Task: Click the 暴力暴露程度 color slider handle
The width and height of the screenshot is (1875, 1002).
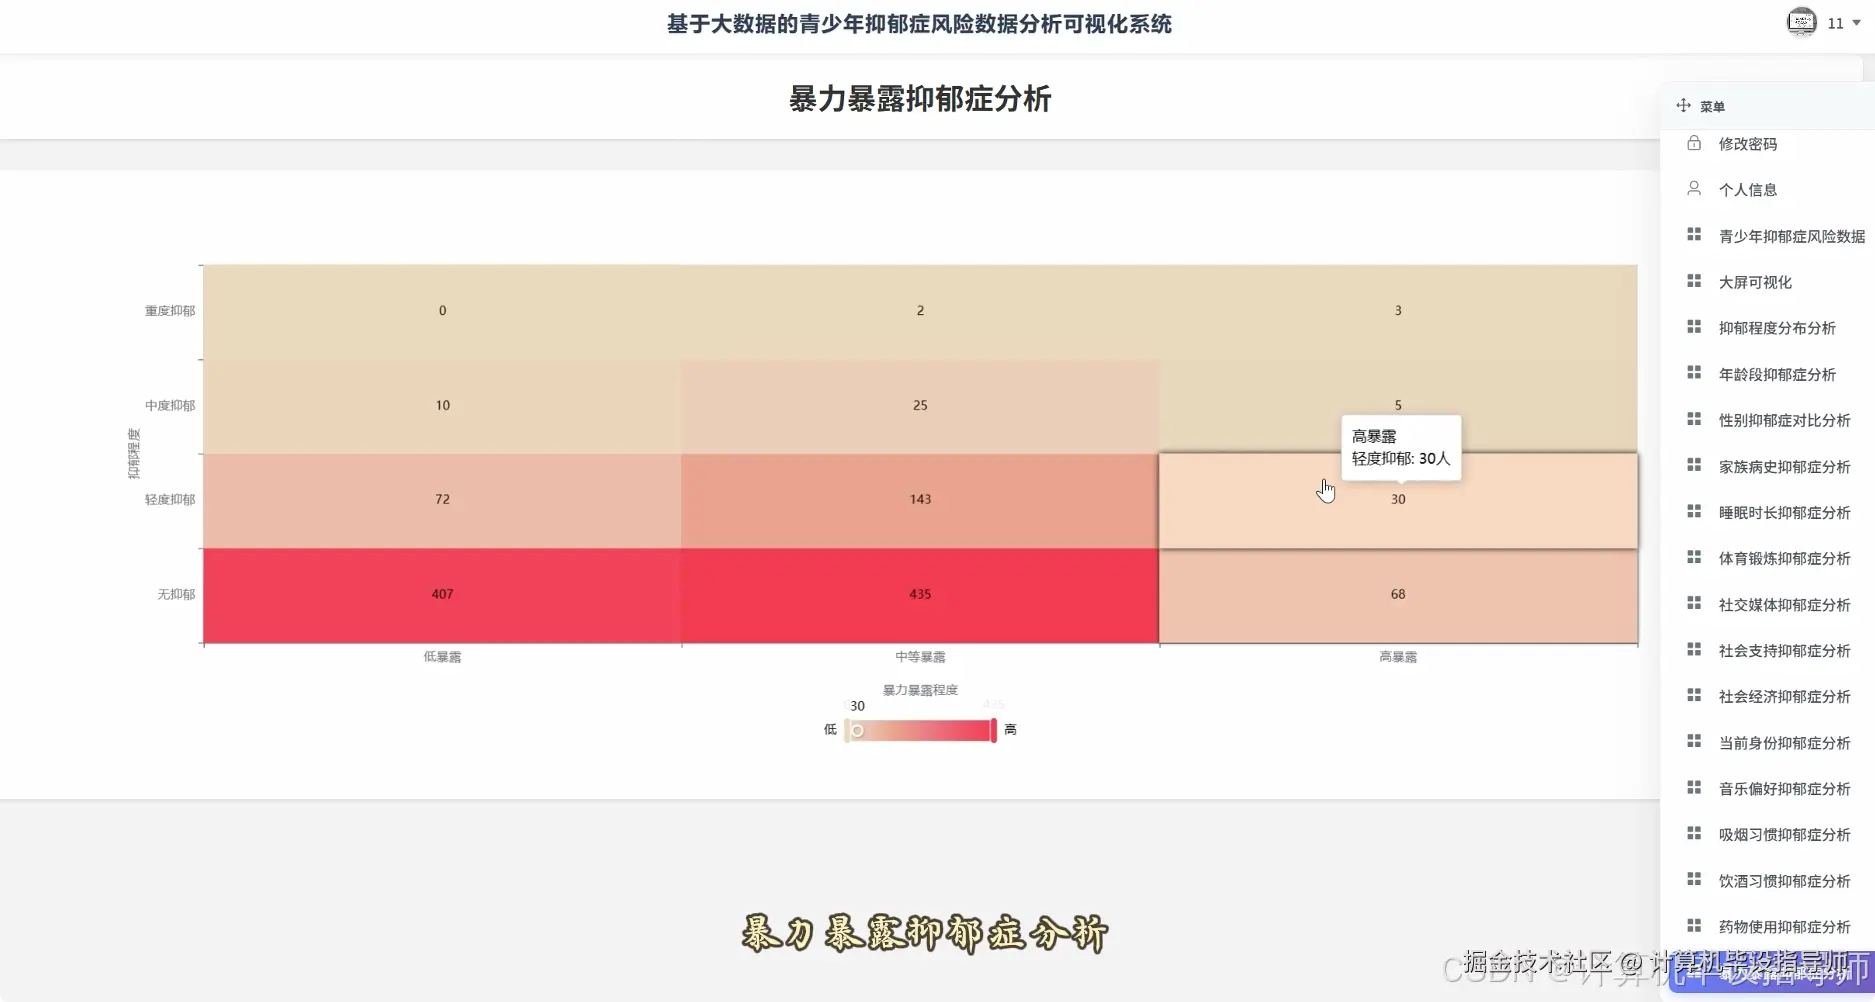Action: (x=857, y=730)
